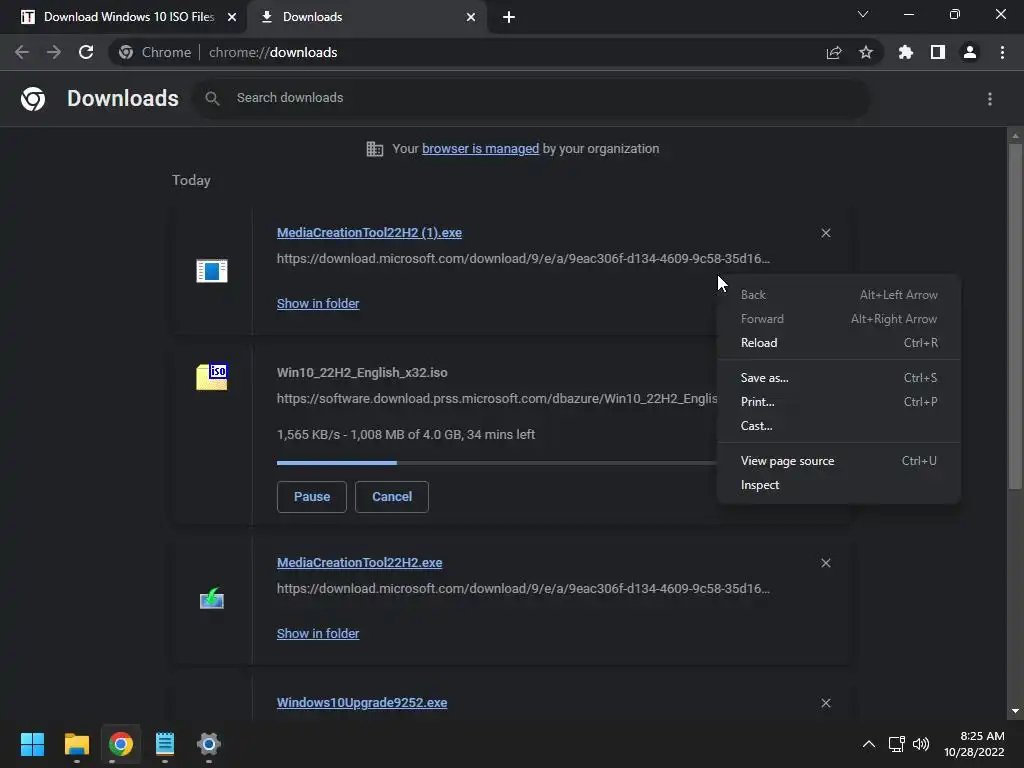The image size is (1024, 768).
Task: Remove Windows10Upgrade9252.exe from the list
Action: tap(825, 703)
